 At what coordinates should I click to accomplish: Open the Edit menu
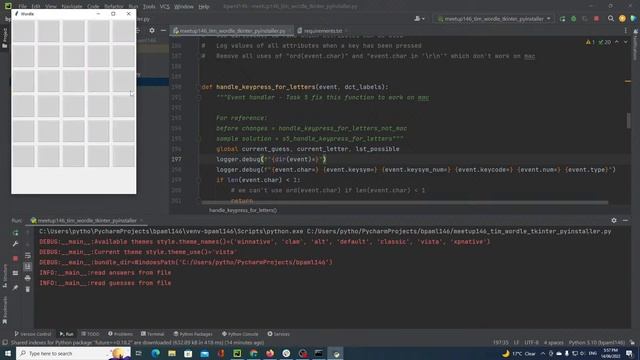tap(36, 7)
